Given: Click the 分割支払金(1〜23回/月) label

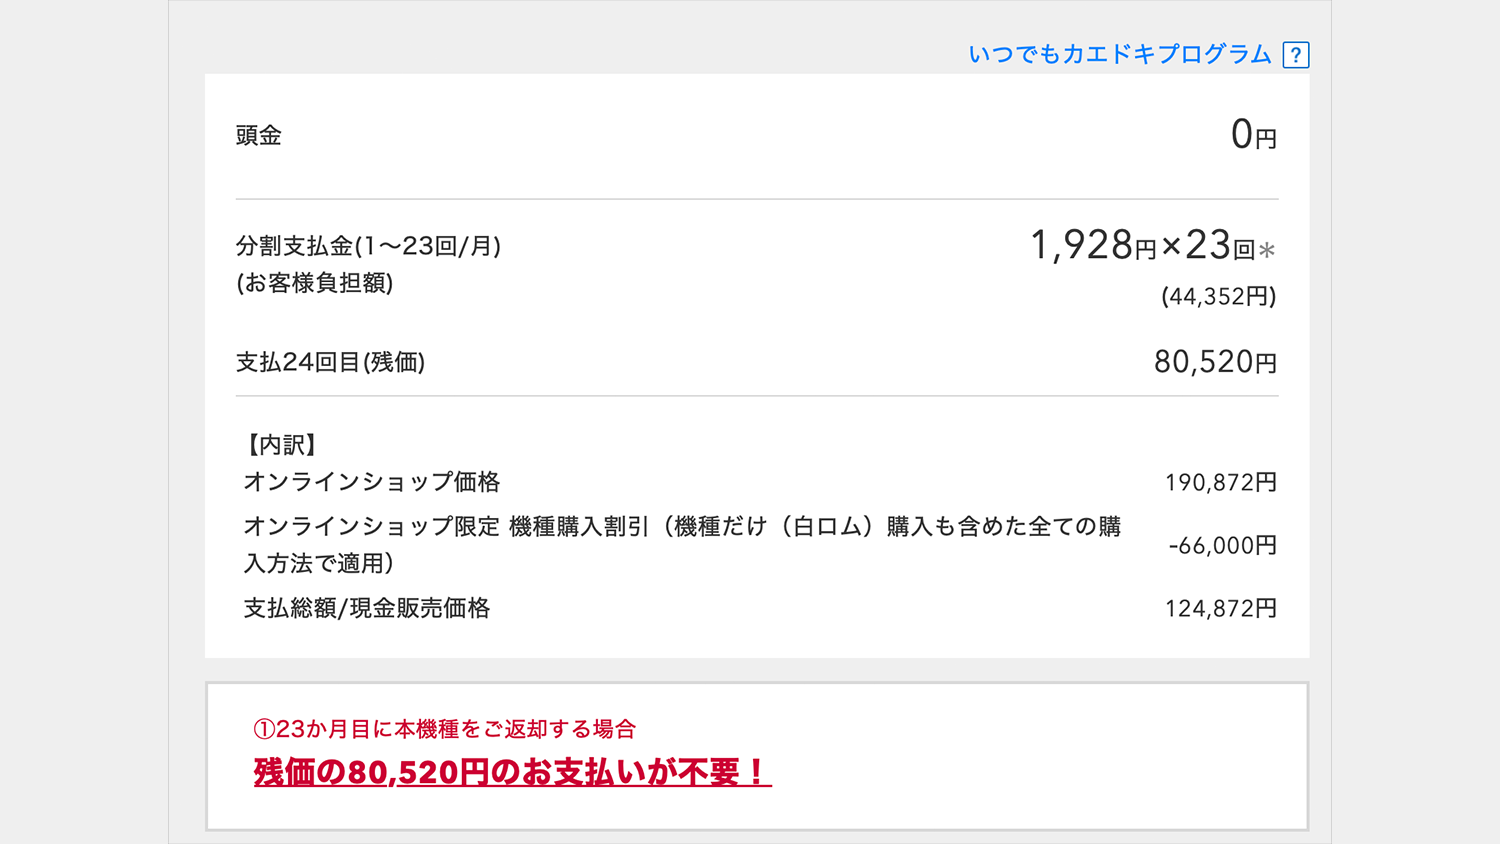Looking at the screenshot, I should point(368,246).
